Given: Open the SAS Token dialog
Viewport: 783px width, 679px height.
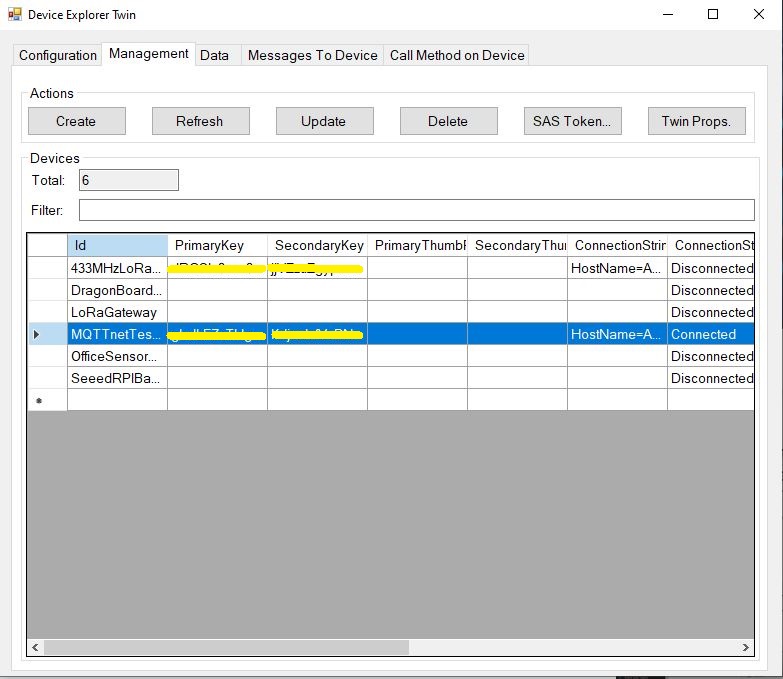Looking at the screenshot, I should (572, 121).
